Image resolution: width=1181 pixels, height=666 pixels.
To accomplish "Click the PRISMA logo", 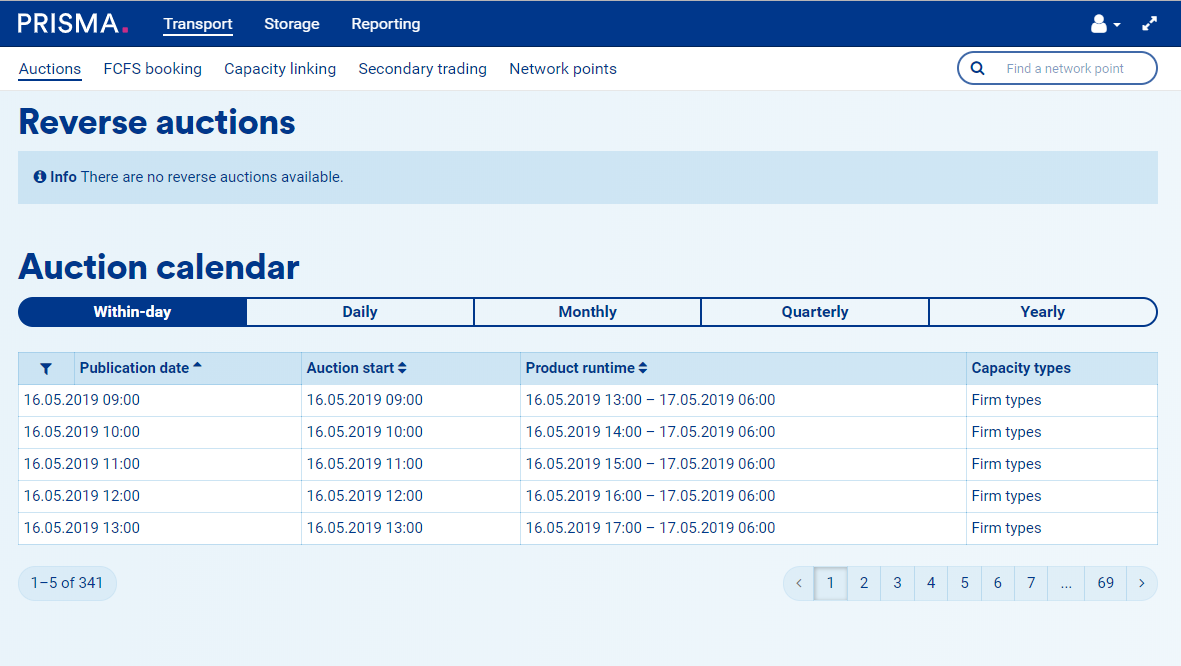I will click(73, 24).
